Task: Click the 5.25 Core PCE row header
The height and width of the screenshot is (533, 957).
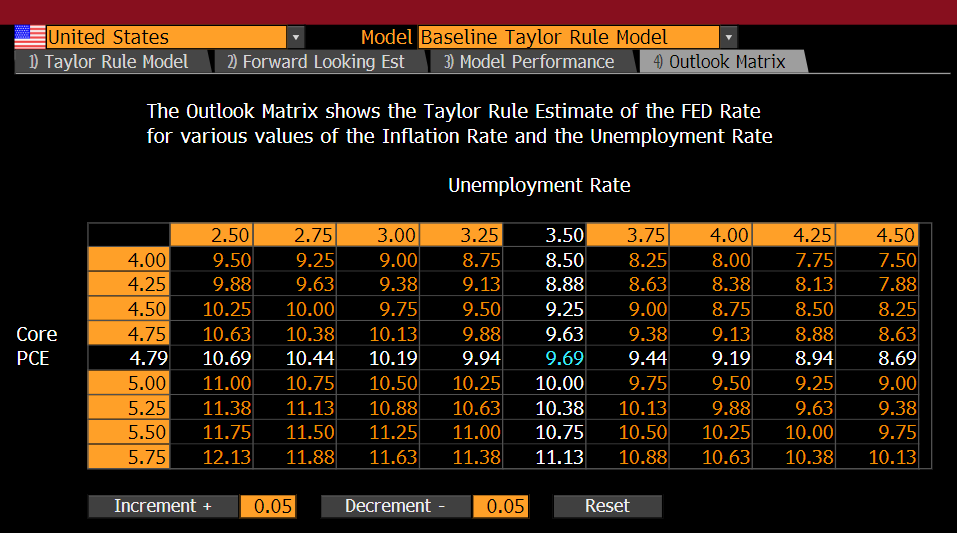Action: 129,407
